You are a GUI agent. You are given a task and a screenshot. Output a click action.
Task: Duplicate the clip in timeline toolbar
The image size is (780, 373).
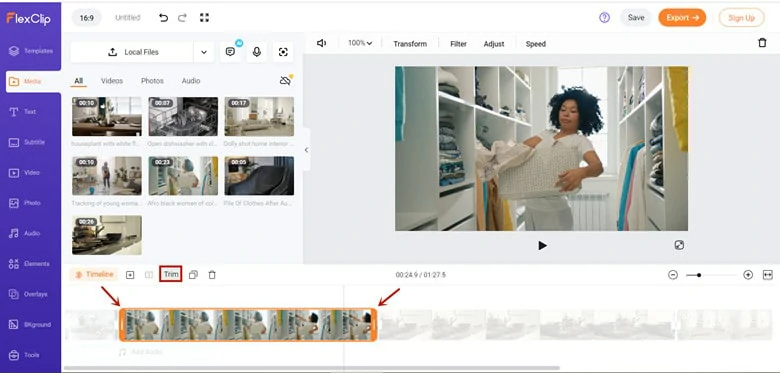click(x=194, y=275)
